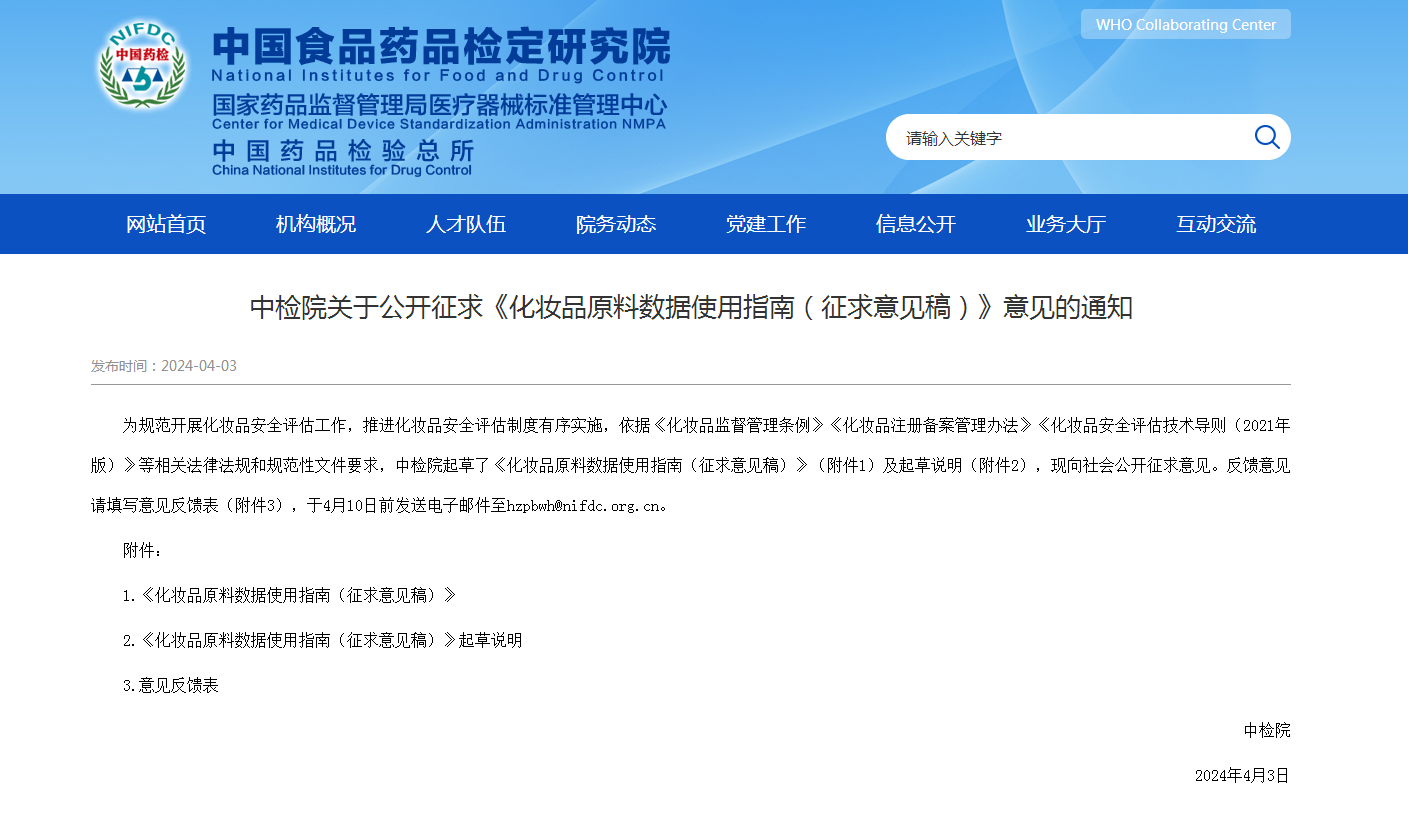Click the NIFDC round logo

pyautogui.click(x=142, y=64)
